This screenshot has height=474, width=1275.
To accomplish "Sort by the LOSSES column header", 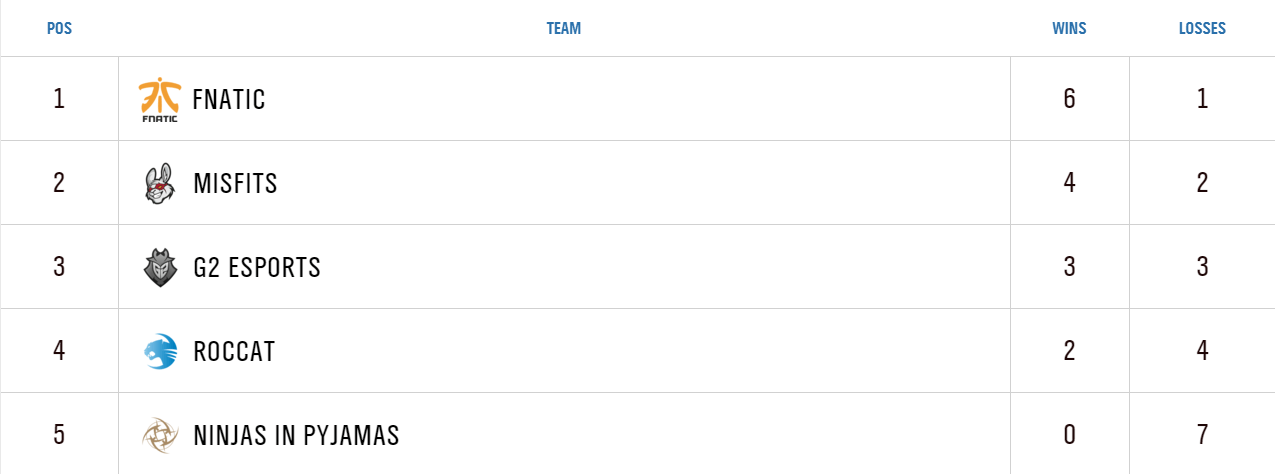I will click(x=1202, y=29).
